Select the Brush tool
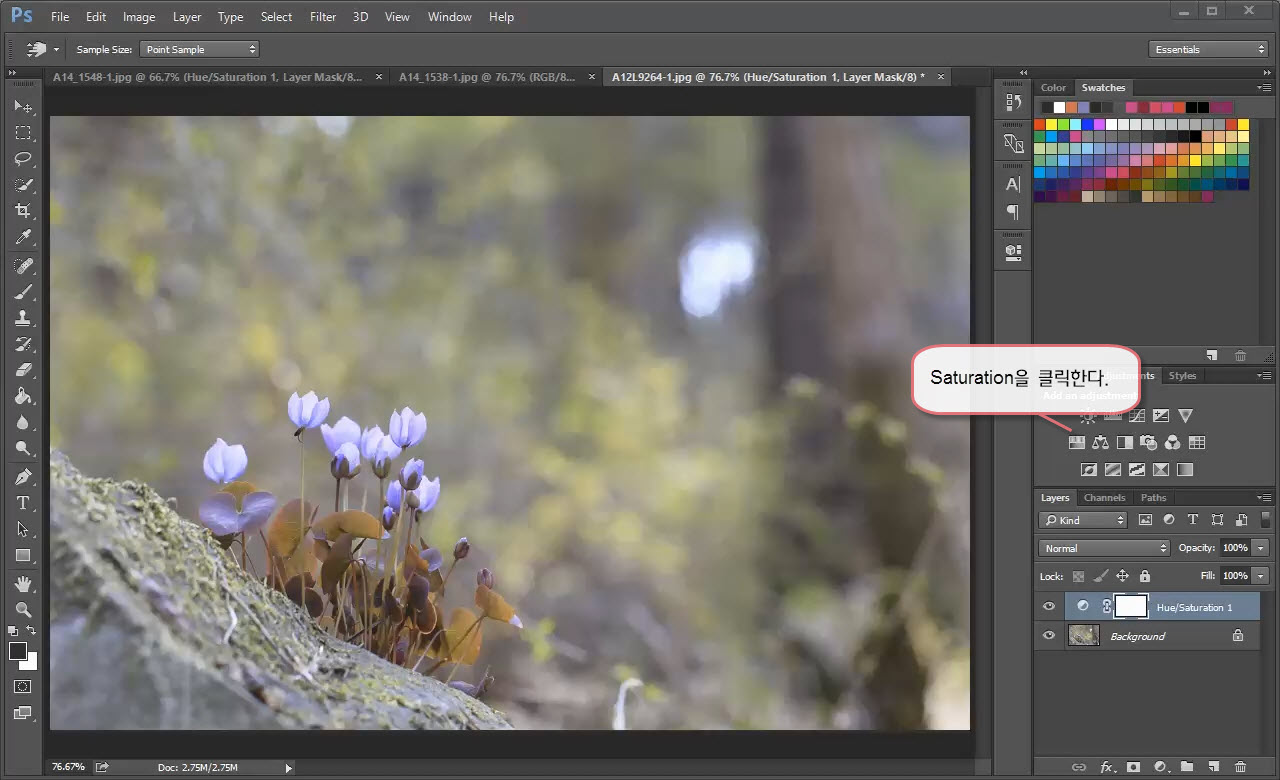 23,292
